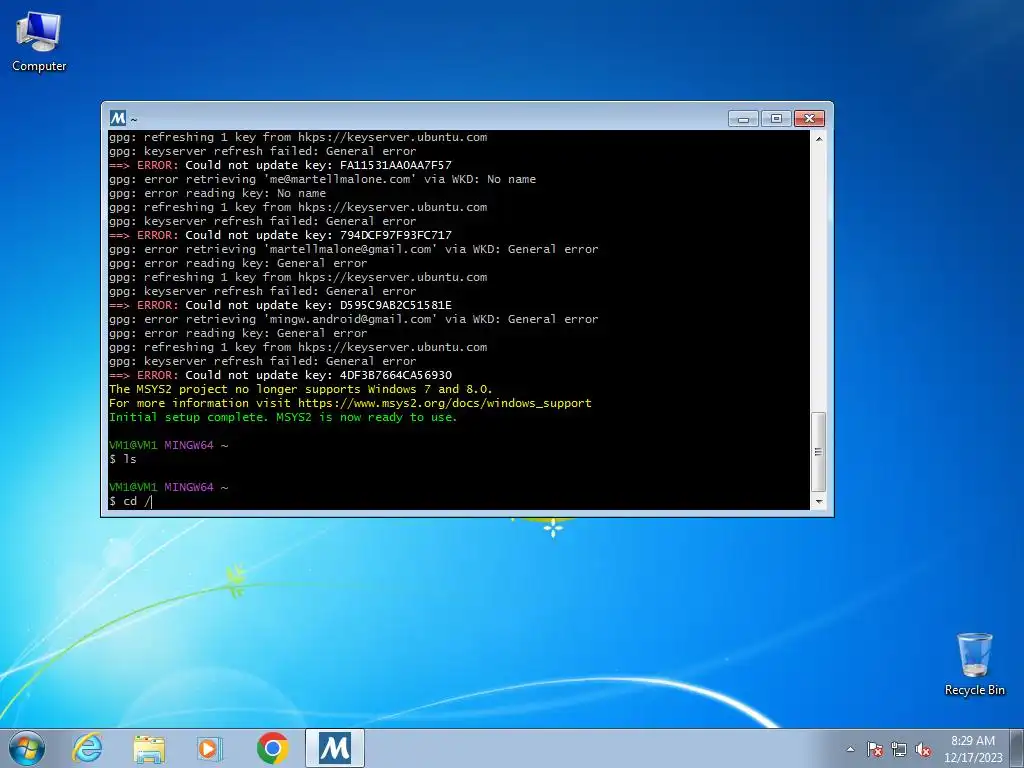Click key ID 794DCF97F93FC717 text
Image resolution: width=1024 pixels, height=768 pixels.
tap(396, 235)
